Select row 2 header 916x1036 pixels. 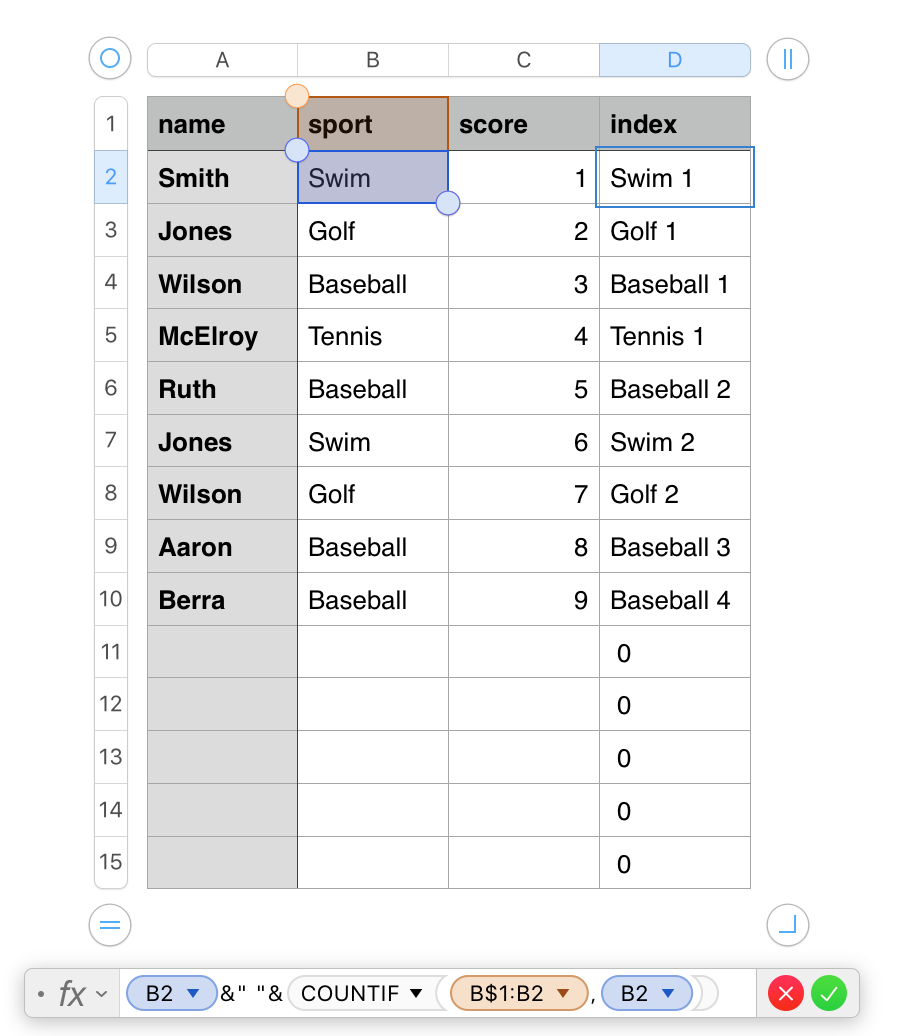(x=111, y=177)
